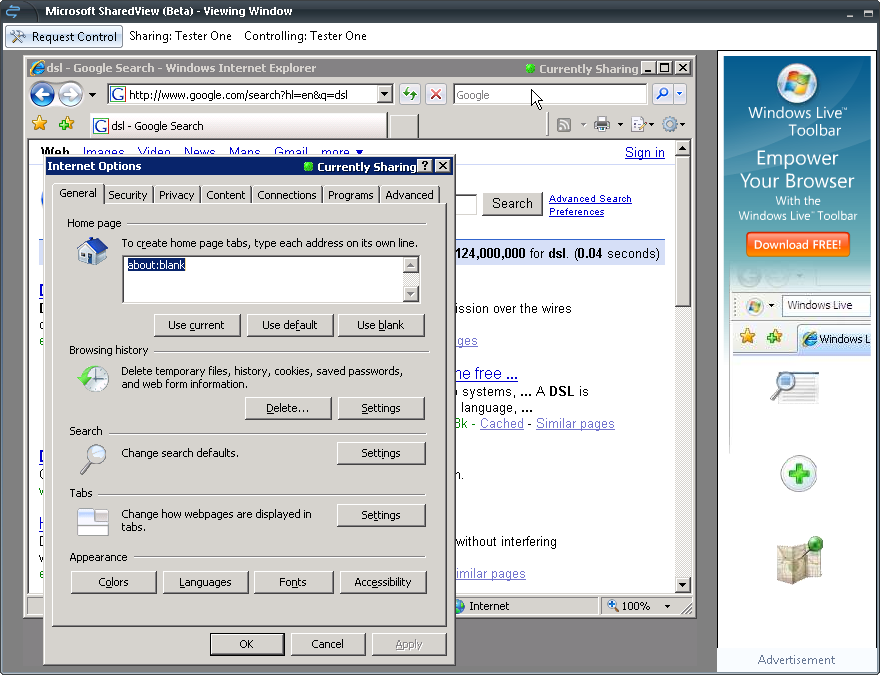Open Search defaults Settings
Screen dimensions: 880x675
pyautogui.click(x=381, y=453)
